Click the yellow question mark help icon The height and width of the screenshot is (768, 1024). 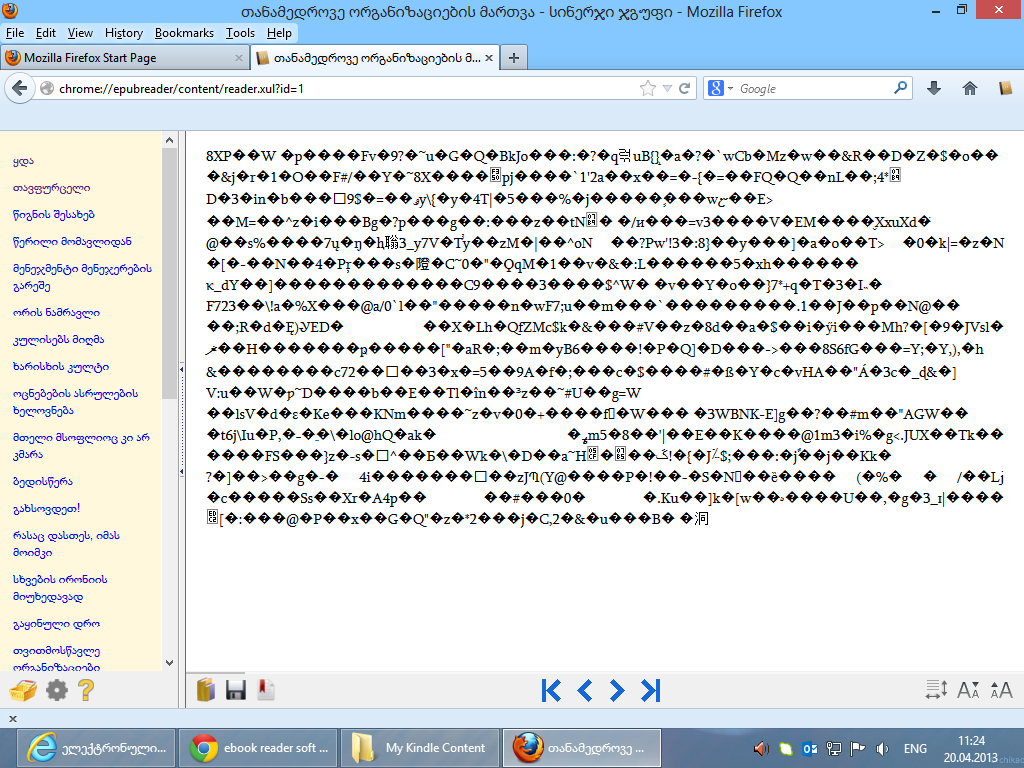(86, 690)
